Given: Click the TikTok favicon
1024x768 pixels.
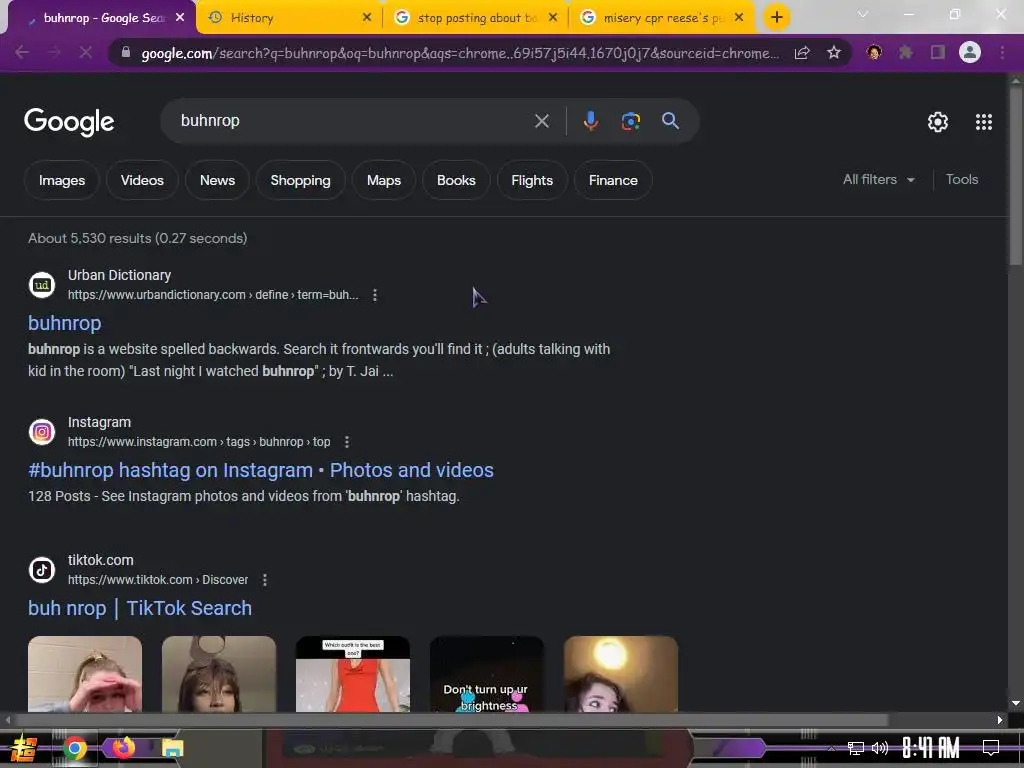Looking at the screenshot, I should pos(42,569).
